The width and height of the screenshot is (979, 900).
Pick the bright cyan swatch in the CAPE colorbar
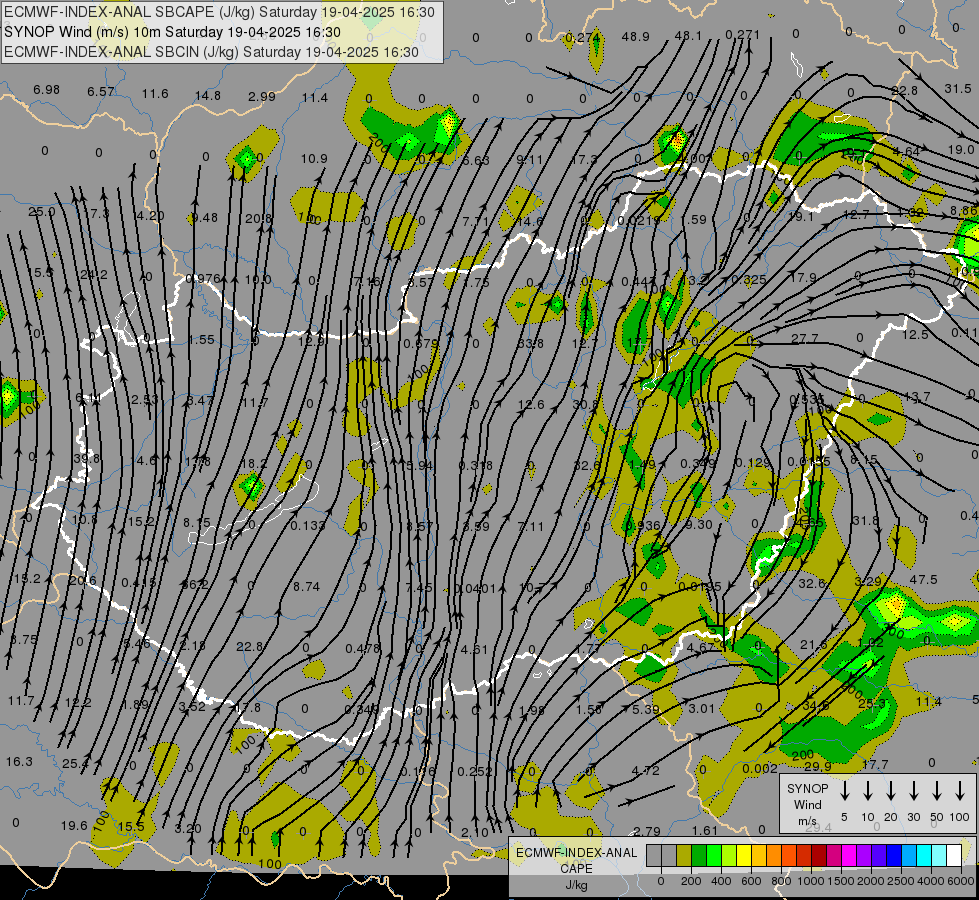click(923, 855)
